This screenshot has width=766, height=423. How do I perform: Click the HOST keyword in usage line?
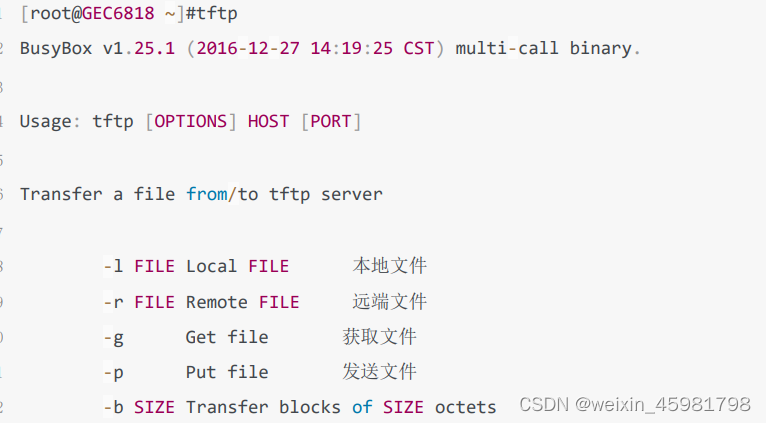pos(268,121)
